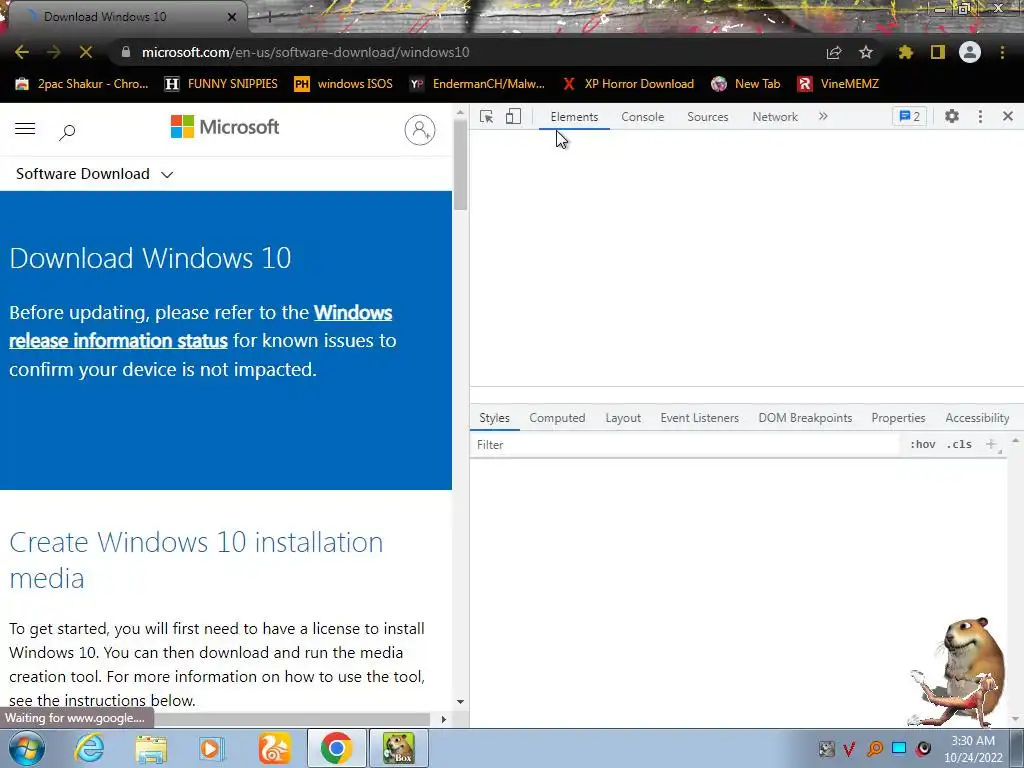The height and width of the screenshot is (768, 1024).
Task: Open the New Tab bookmark
Action: click(x=746, y=84)
